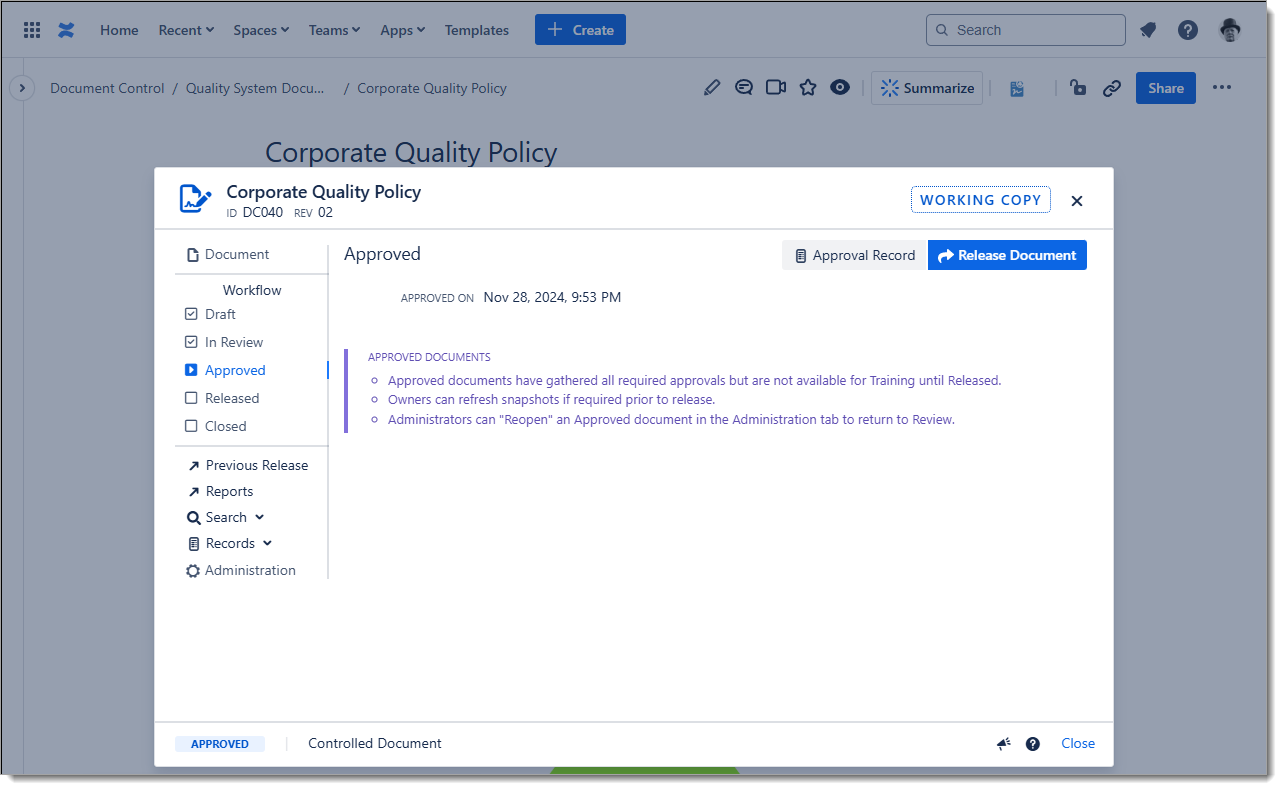Select the Released workflow checkbox
The width and height of the screenshot is (1282, 790).
[x=192, y=398]
